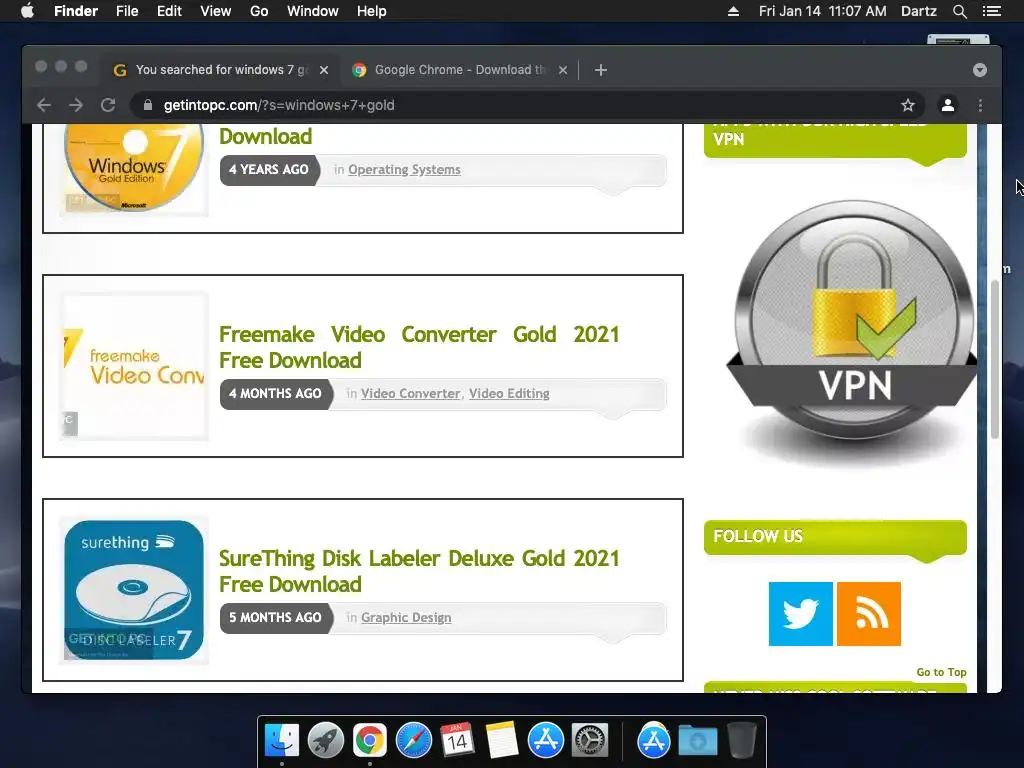Close the 'You searched for windows 7' tab

324,70
